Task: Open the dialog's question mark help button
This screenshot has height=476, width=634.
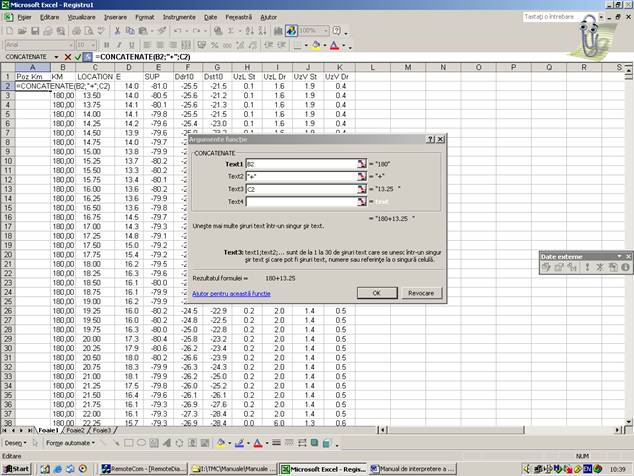Action: point(430,140)
